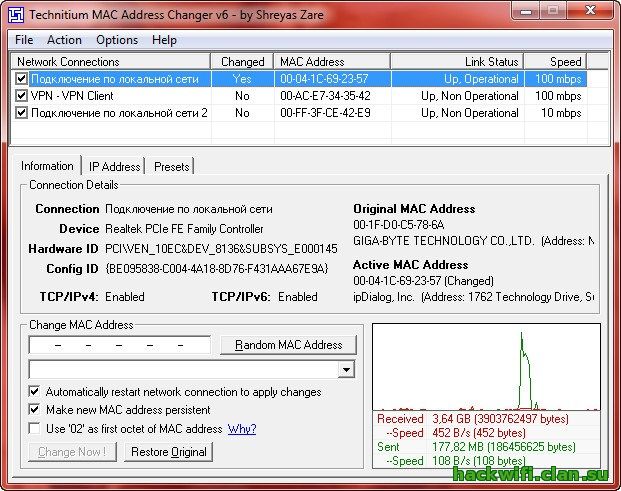Click the new MAC address input field
This screenshot has height=491, width=621.
120,345
